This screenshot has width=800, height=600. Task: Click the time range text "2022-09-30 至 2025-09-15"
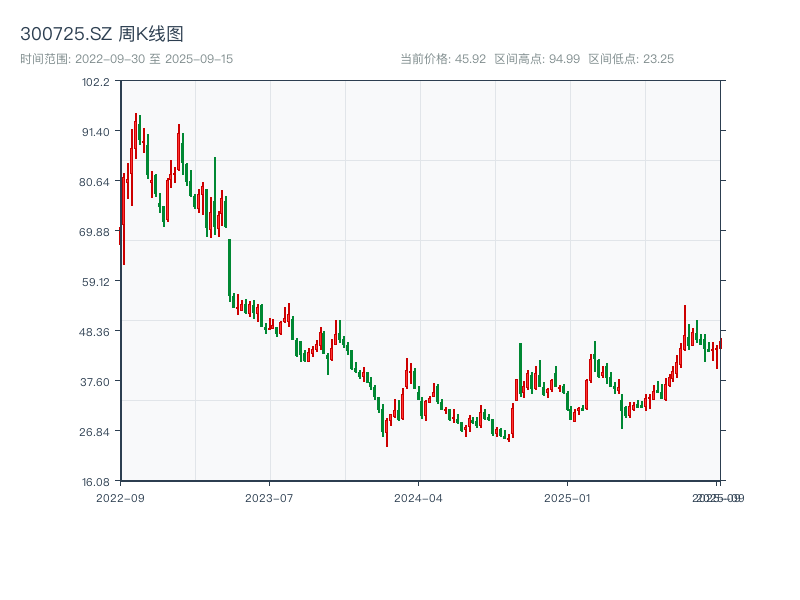tap(154, 59)
